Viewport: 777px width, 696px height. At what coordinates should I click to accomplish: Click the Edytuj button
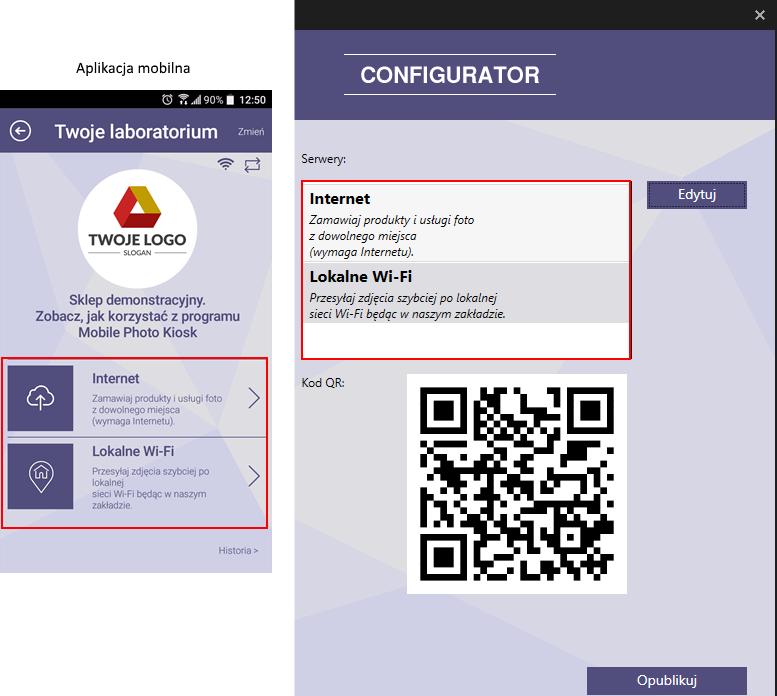point(697,195)
